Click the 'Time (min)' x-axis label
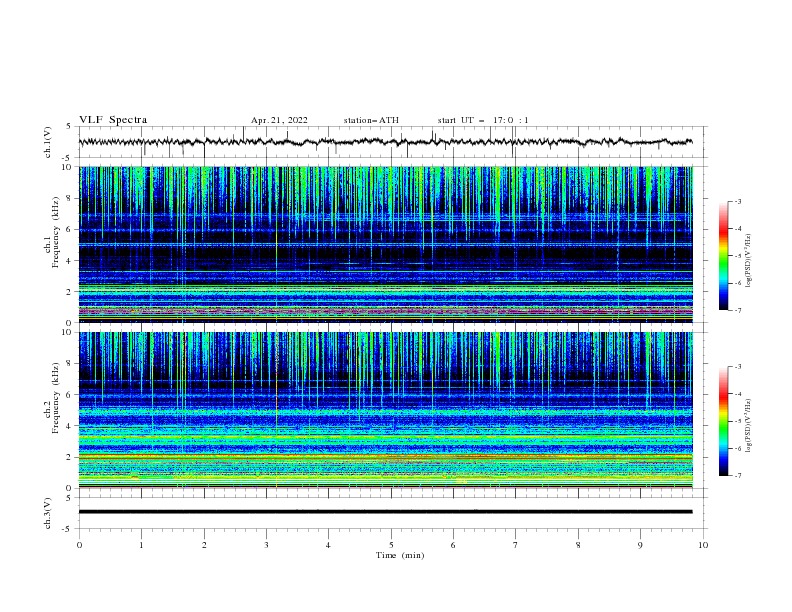The width and height of the screenshot is (792, 612). tap(400, 555)
